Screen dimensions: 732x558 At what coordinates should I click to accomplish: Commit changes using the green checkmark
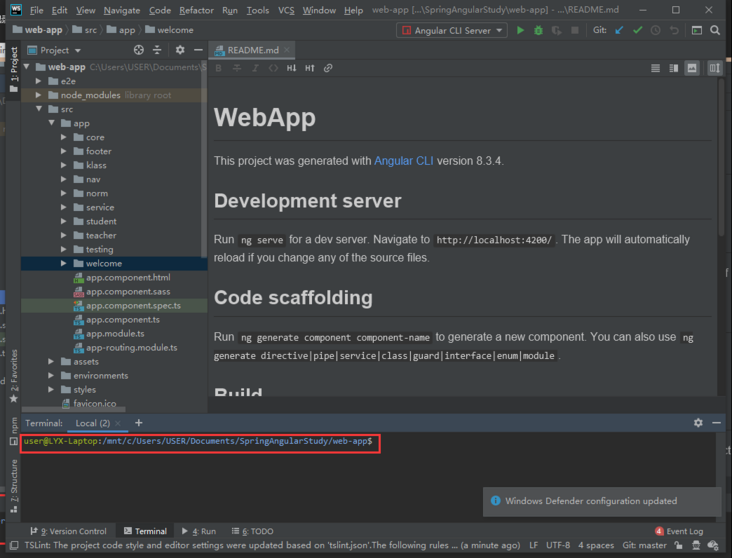coord(638,30)
